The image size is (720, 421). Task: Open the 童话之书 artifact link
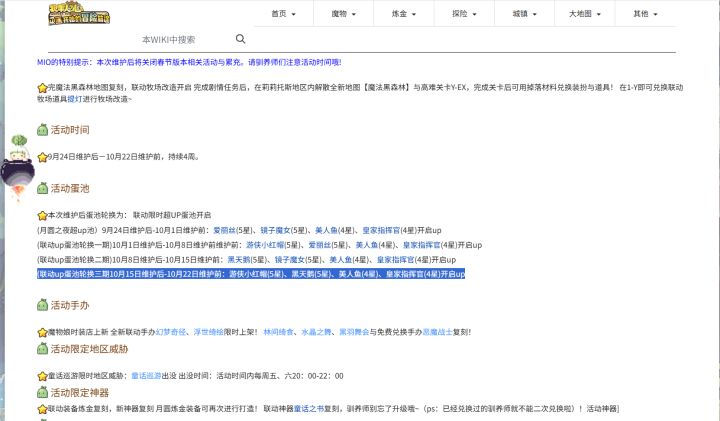309,408
